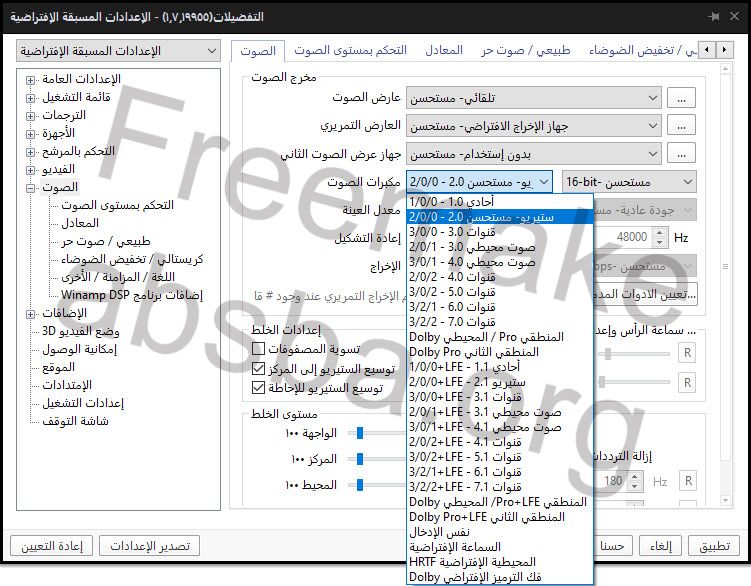Select 3/0/0 - 3.0 قنوات option
The width and height of the screenshot is (751, 586).
[x=500, y=232]
